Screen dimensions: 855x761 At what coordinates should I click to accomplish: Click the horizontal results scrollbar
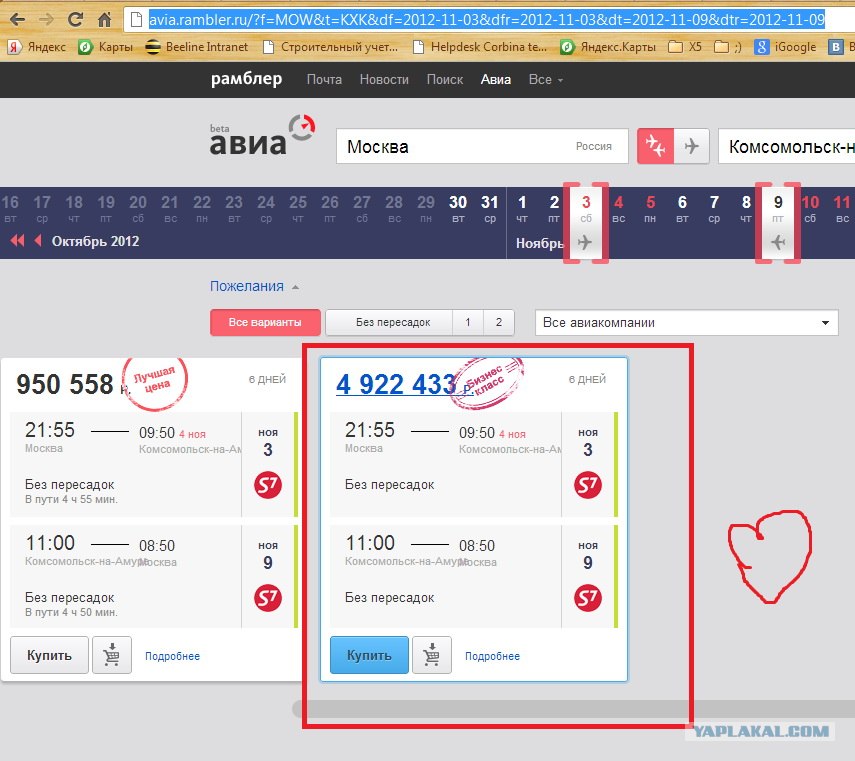pos(573,709)
